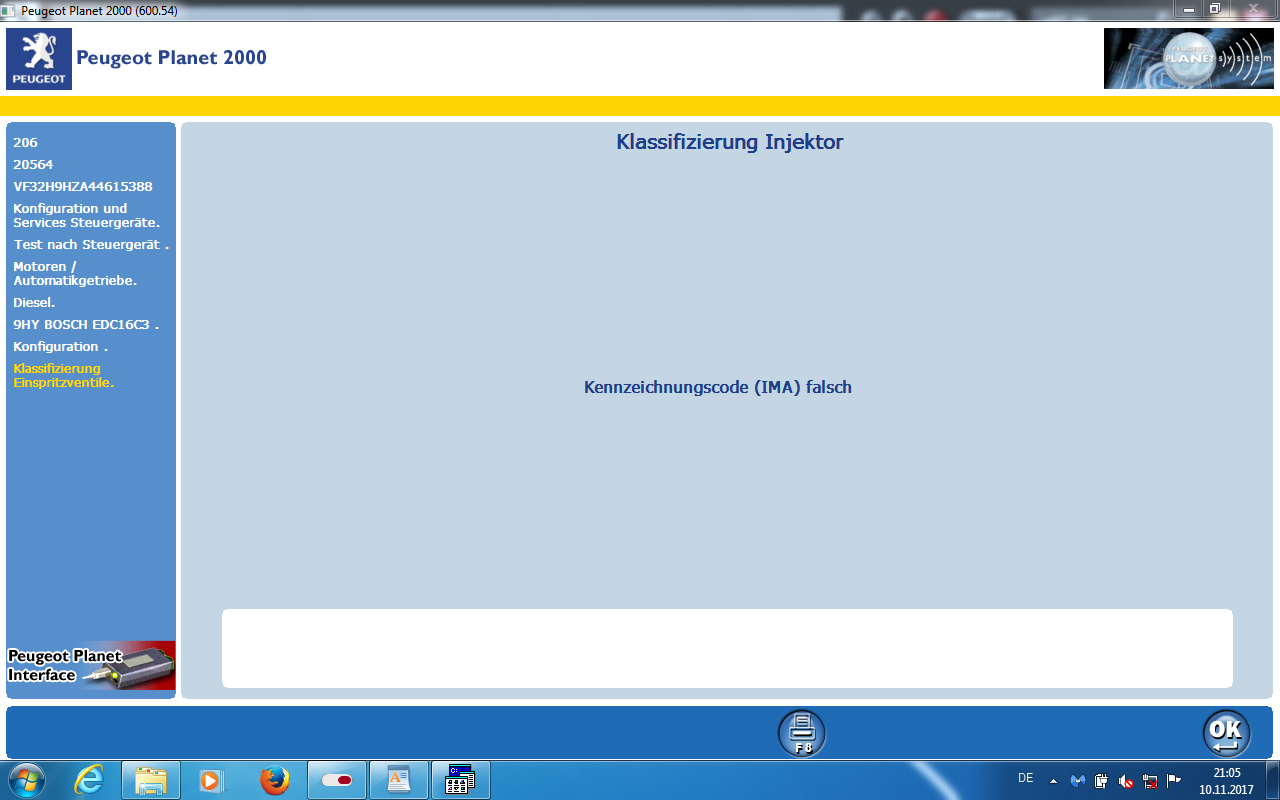
Task: Navigate to 'Motoren / Automatikgetriebe' in the sidebar
Action: pyautogui.click(x=75, y=274)
